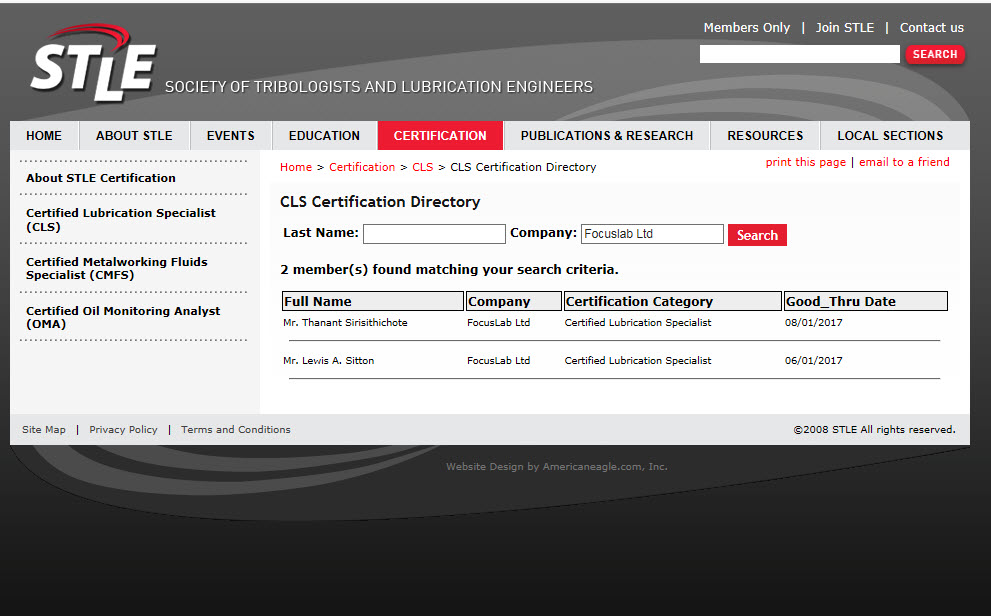Click the 06/01/2017 date cell

(813, 361)
